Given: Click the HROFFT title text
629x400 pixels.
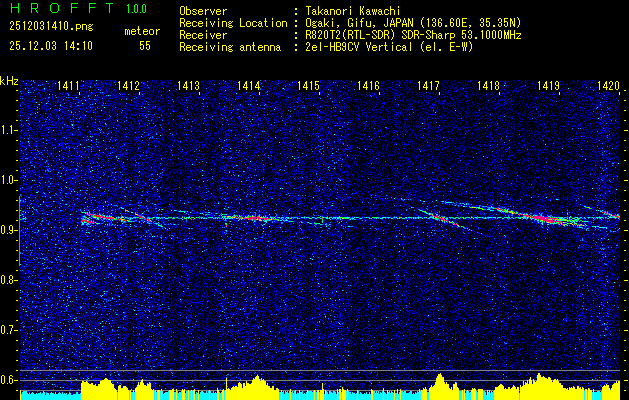Looking at the screenshot, I should pos(62,8).
